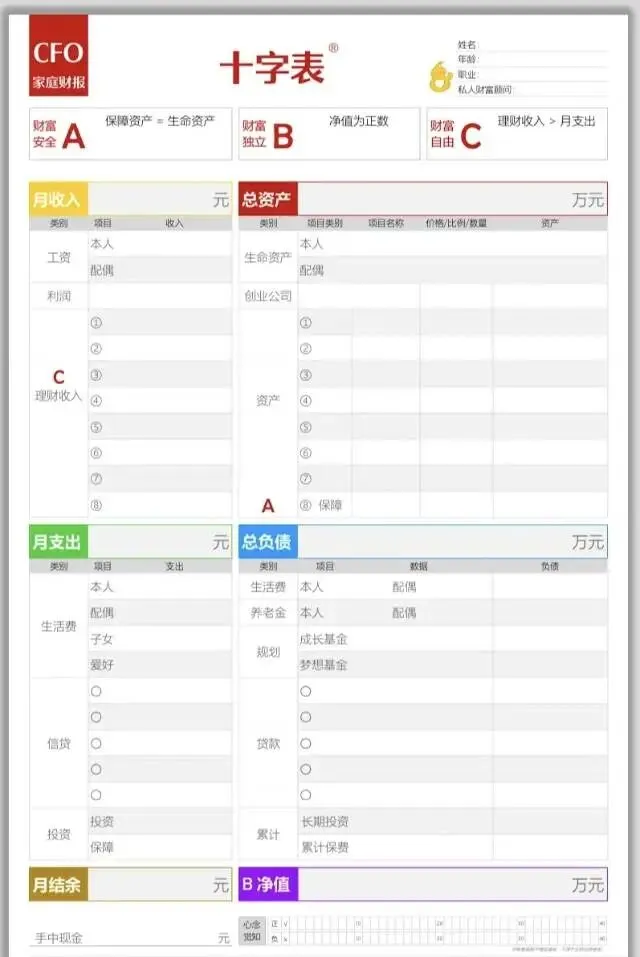The height and width of the screenshot is (957, 640).
Task: Click the 年龄 field line
Action: [532, 60]
